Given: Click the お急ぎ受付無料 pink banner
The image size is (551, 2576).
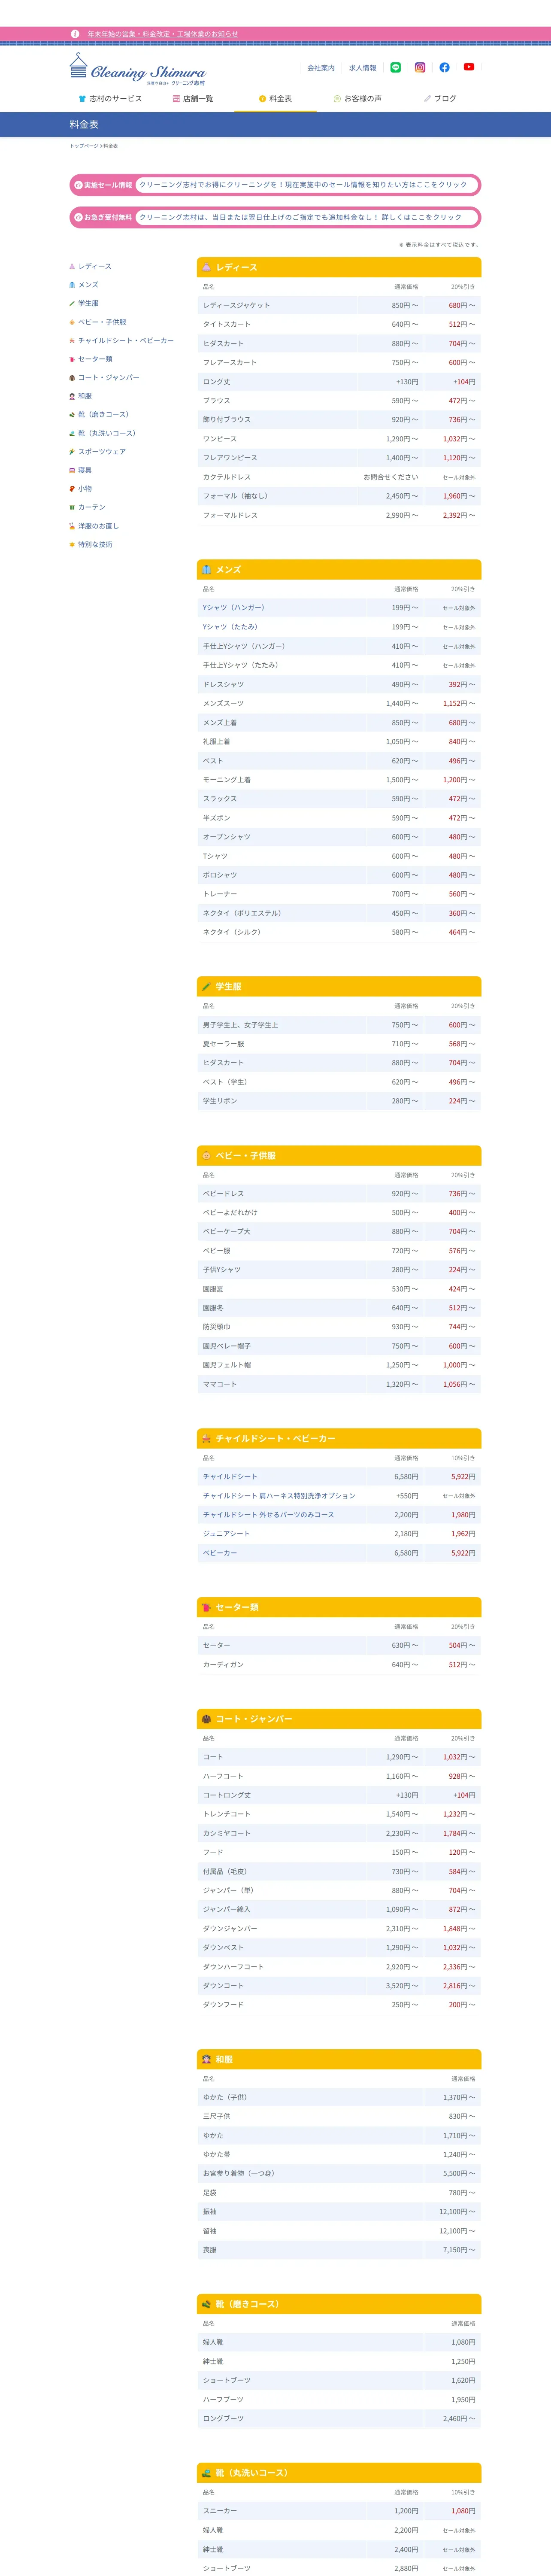Looking at the screenshot, I should [275, 217].
